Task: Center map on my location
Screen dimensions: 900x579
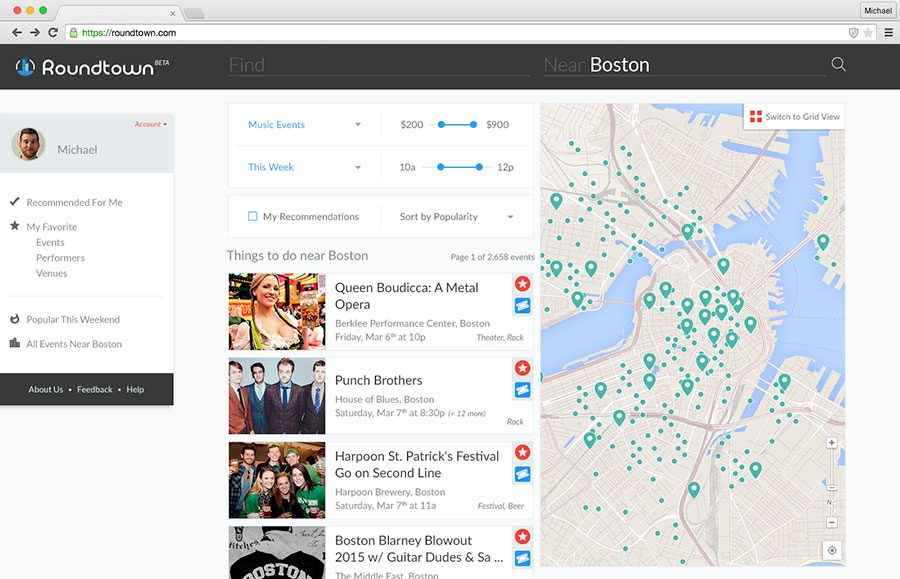Action: [x=832, y=550]
